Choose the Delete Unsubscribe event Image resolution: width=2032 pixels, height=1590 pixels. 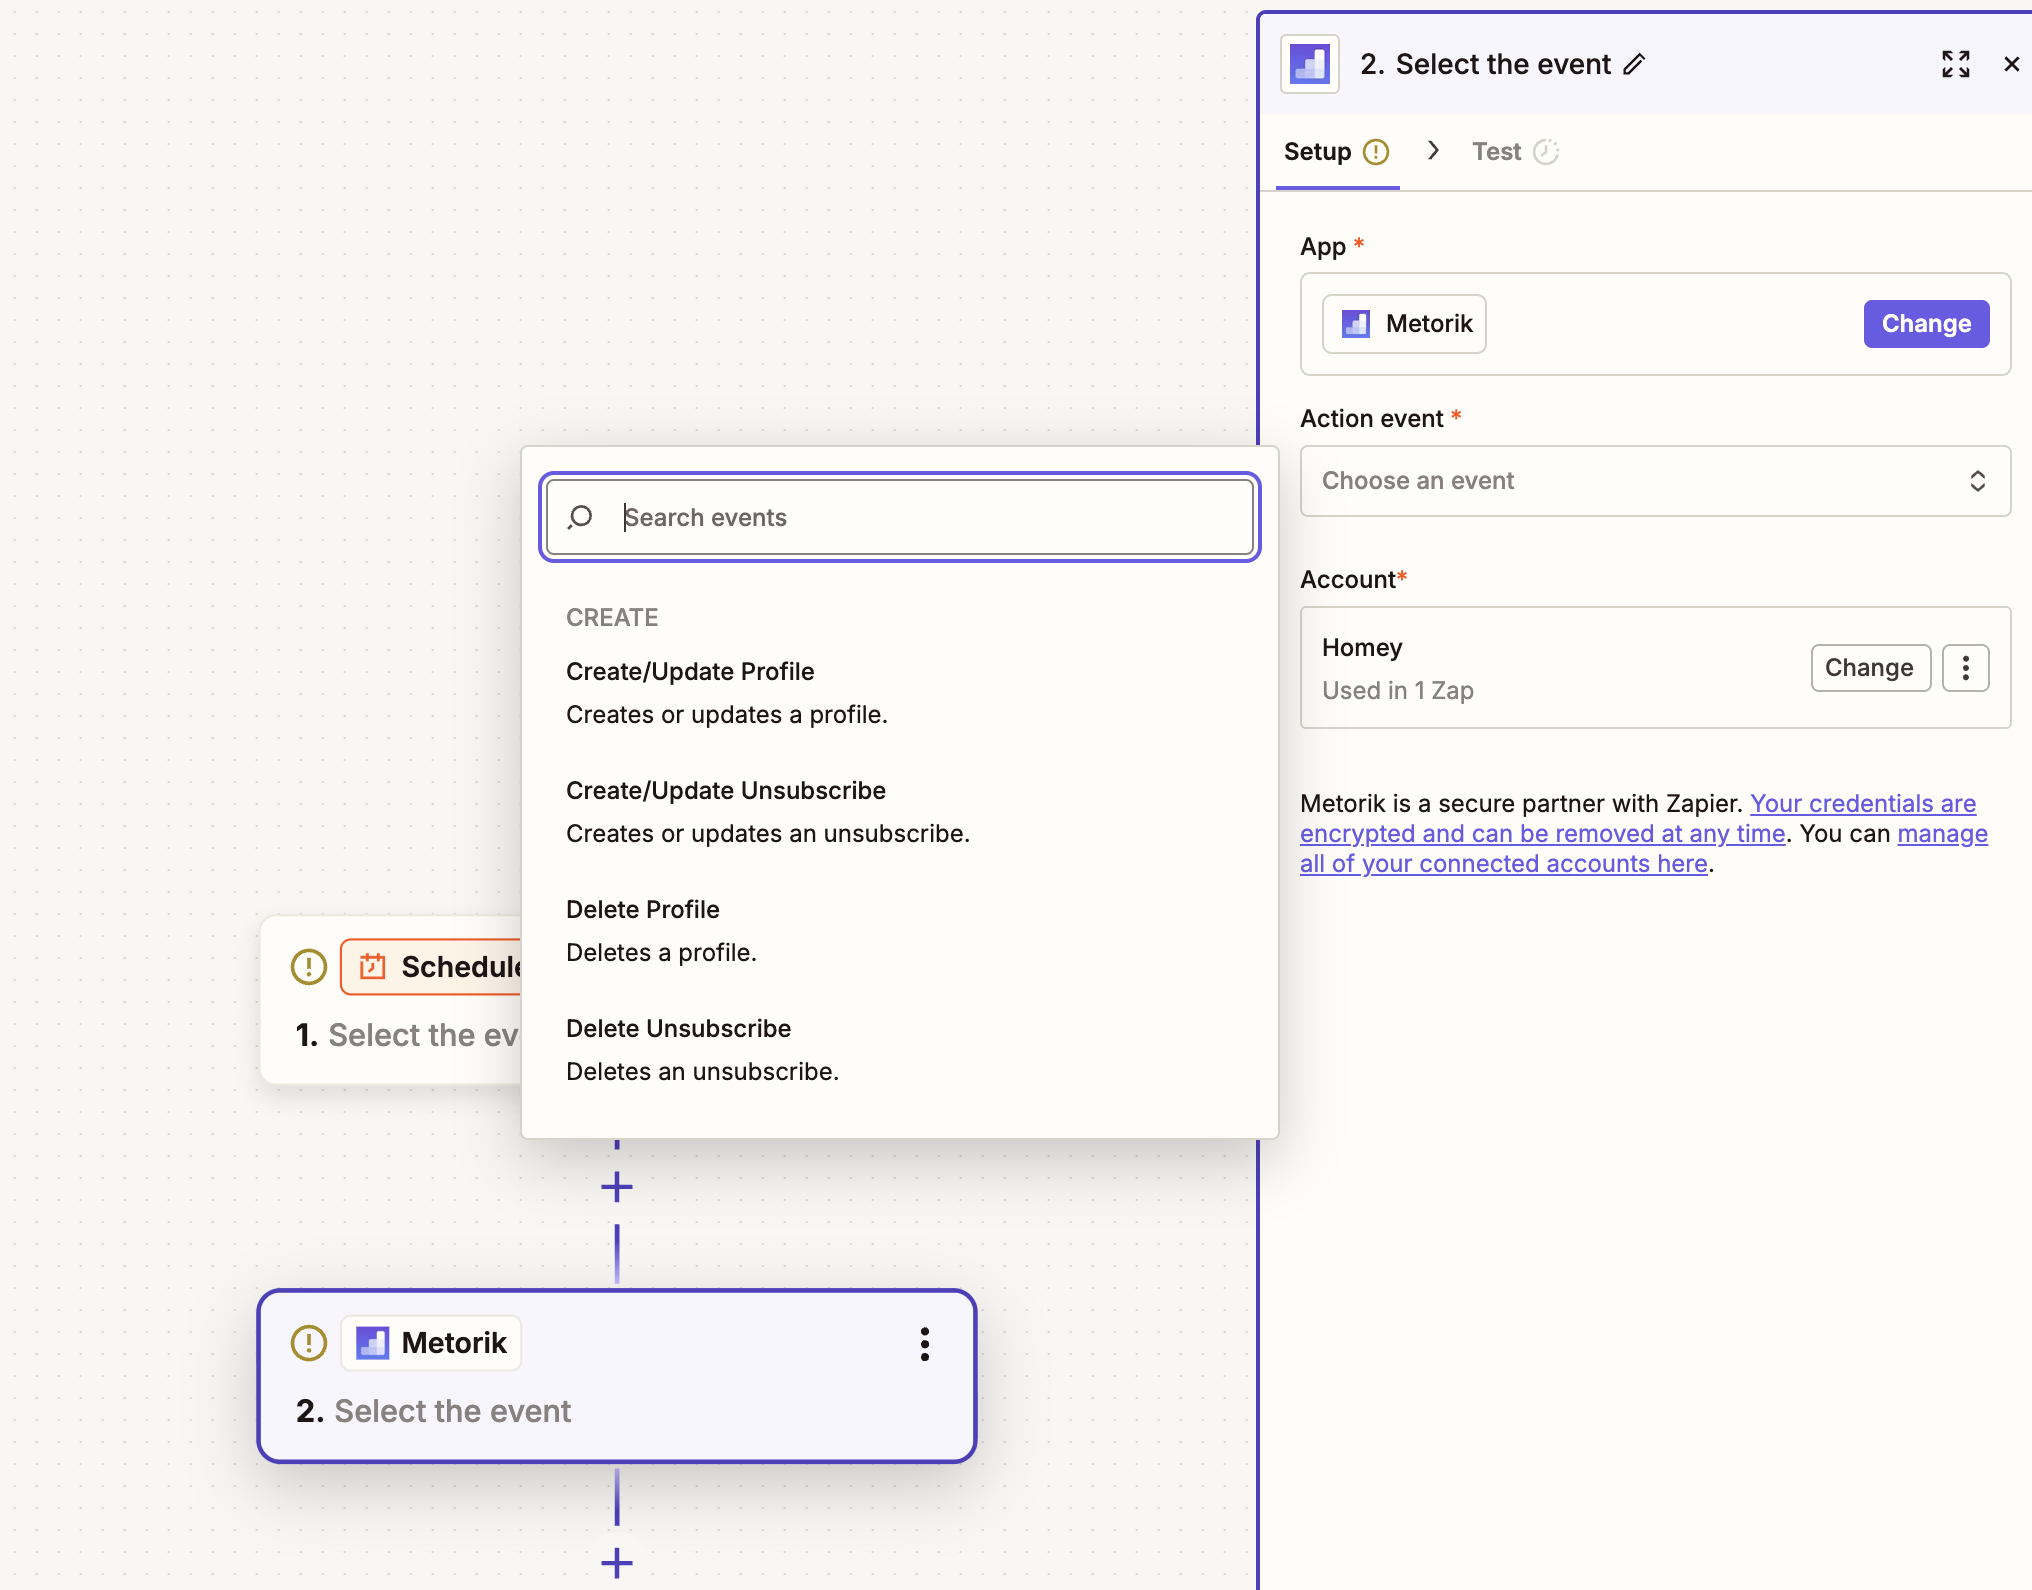click(x=900, y=1050)
